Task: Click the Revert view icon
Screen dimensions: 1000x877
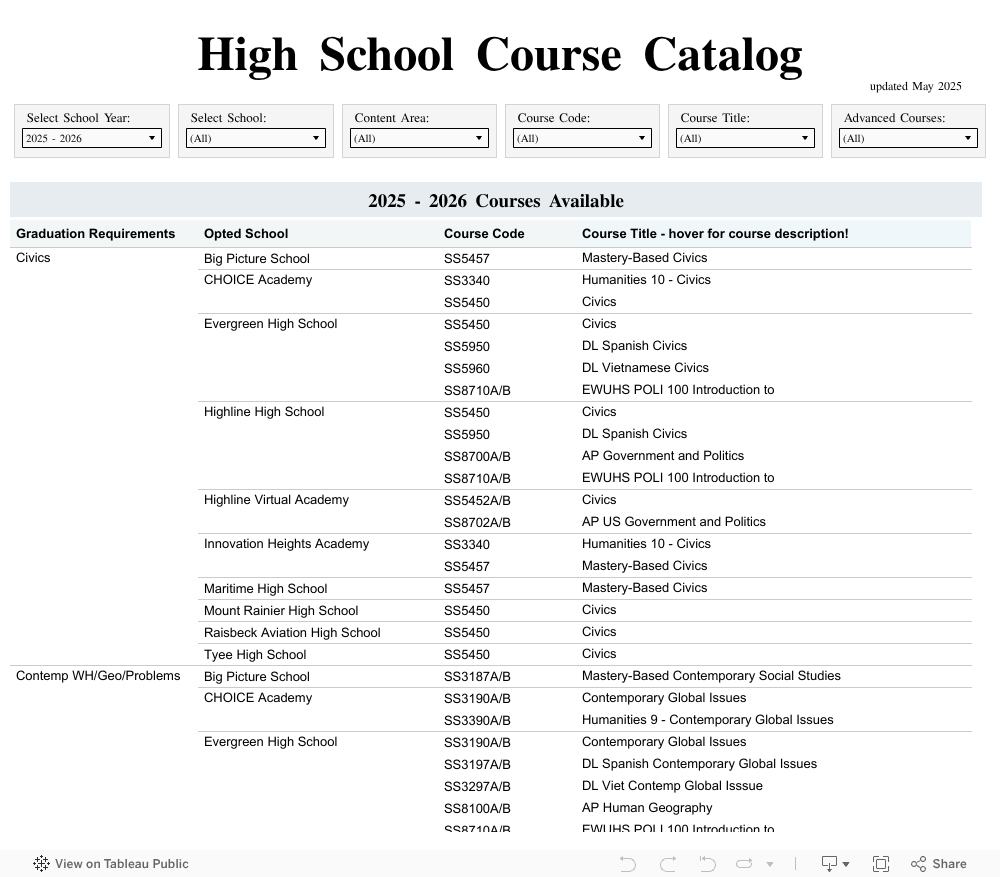Action: (707, 864)
